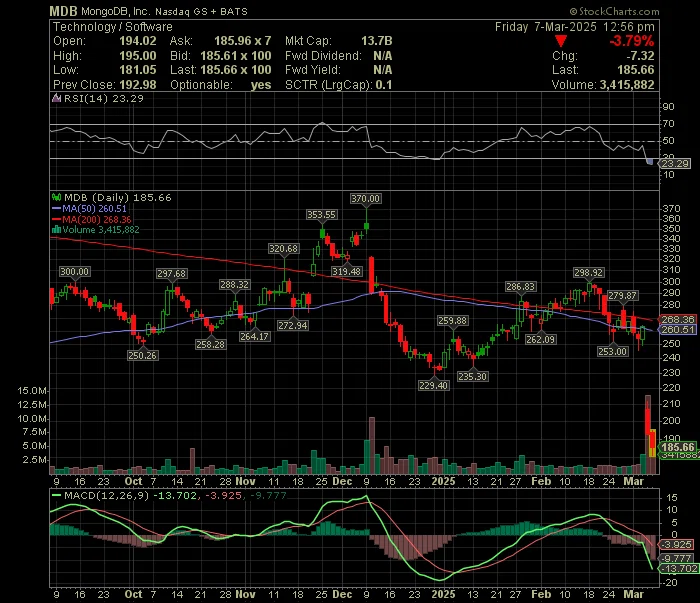Click the 23.29 RSI value axis tag
Screen dimensions: 700x603
pos(675,163)
